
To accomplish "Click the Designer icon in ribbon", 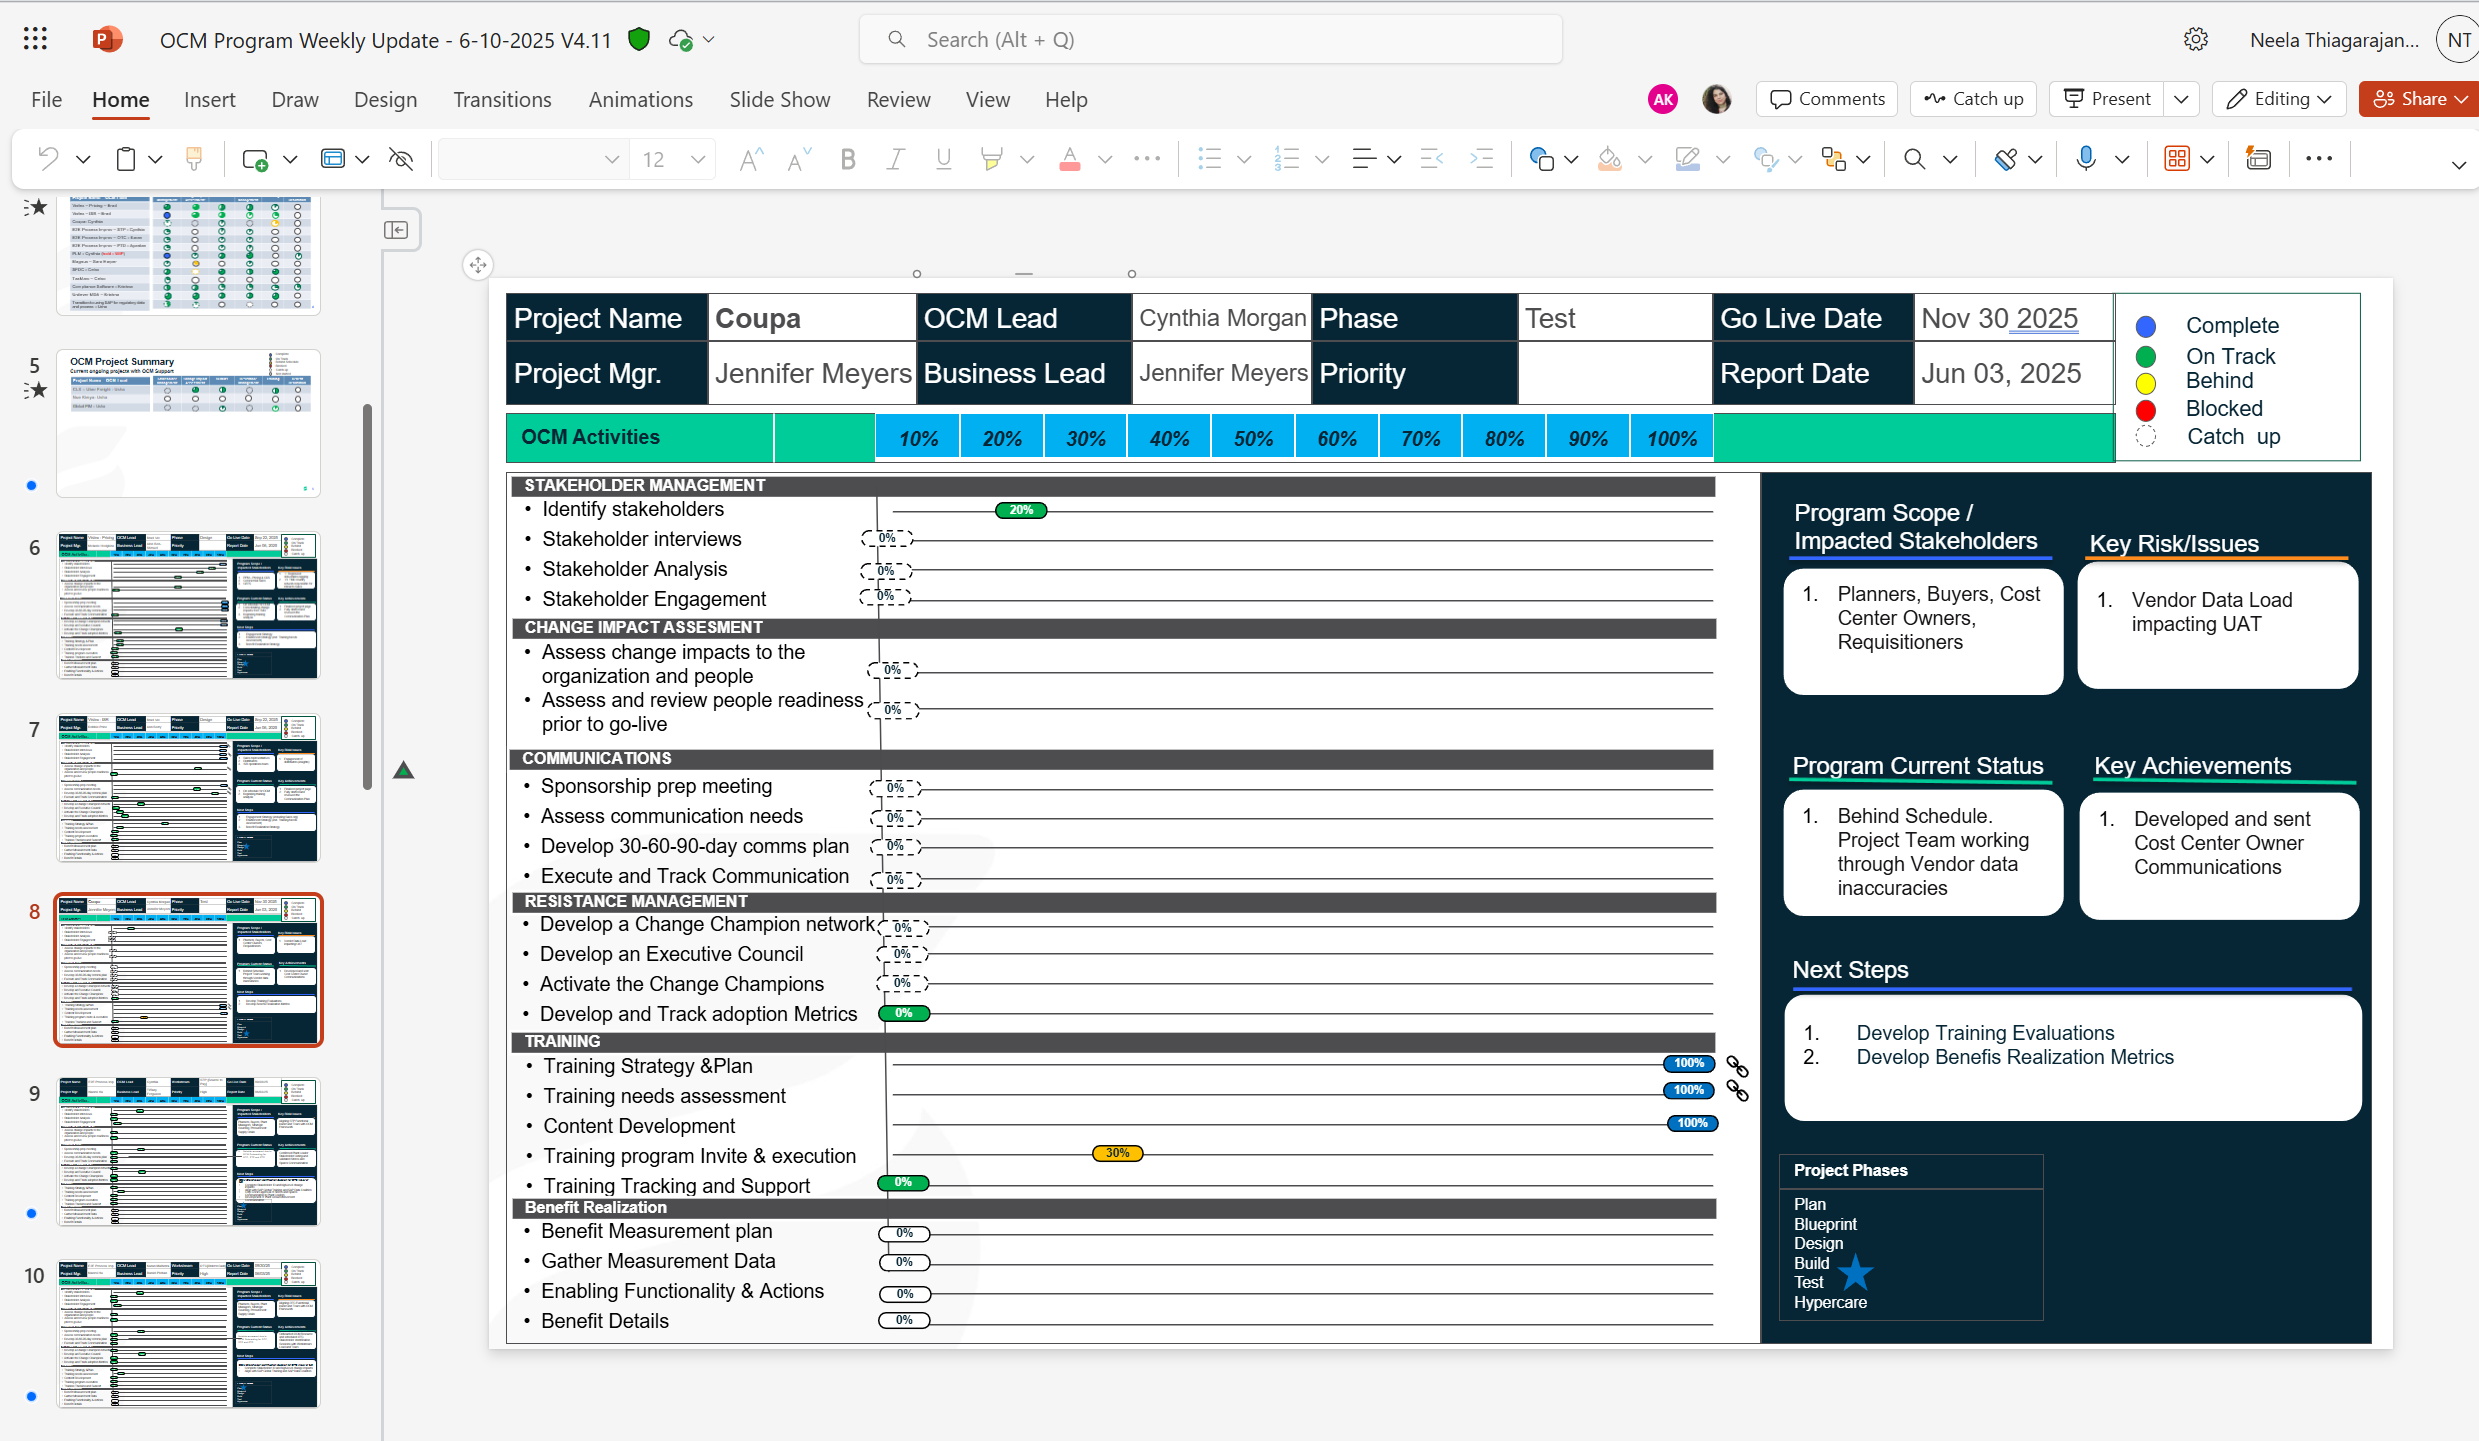I will 2258,159.
